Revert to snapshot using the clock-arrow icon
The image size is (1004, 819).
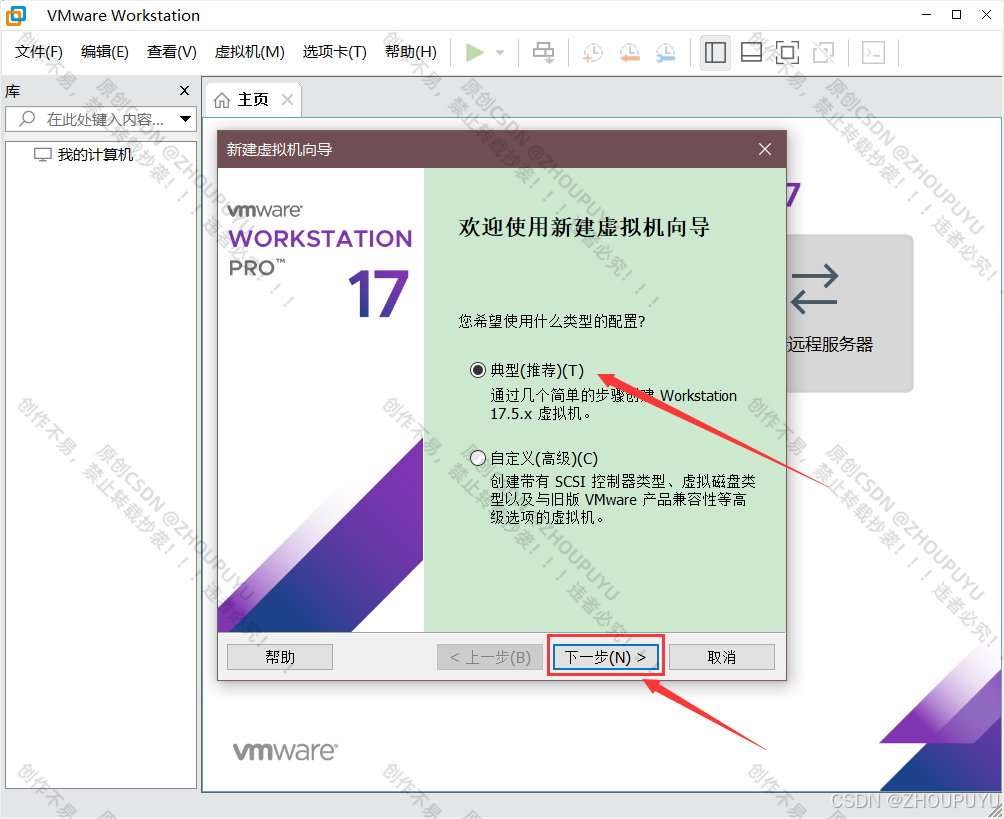[629, 53]
